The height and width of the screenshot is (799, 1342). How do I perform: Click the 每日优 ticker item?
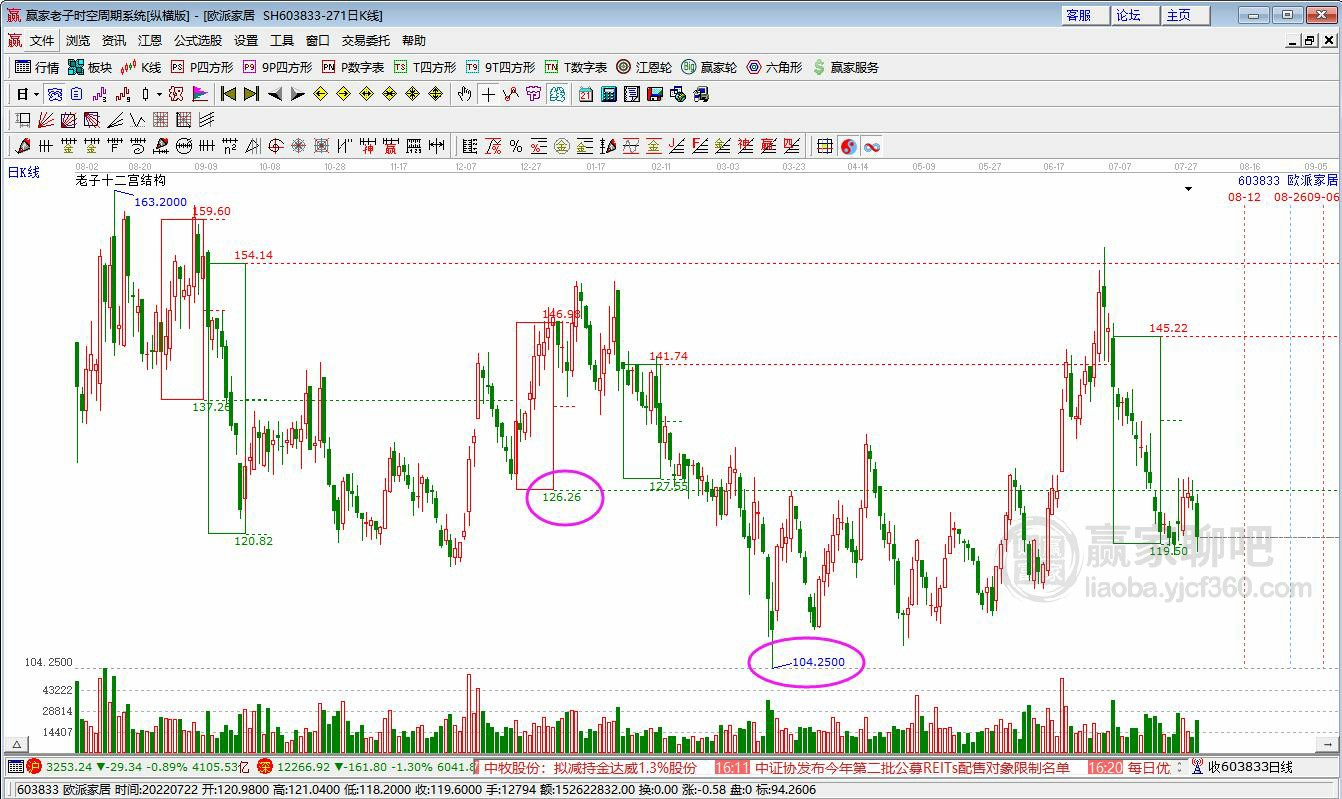coord(1148,768)
